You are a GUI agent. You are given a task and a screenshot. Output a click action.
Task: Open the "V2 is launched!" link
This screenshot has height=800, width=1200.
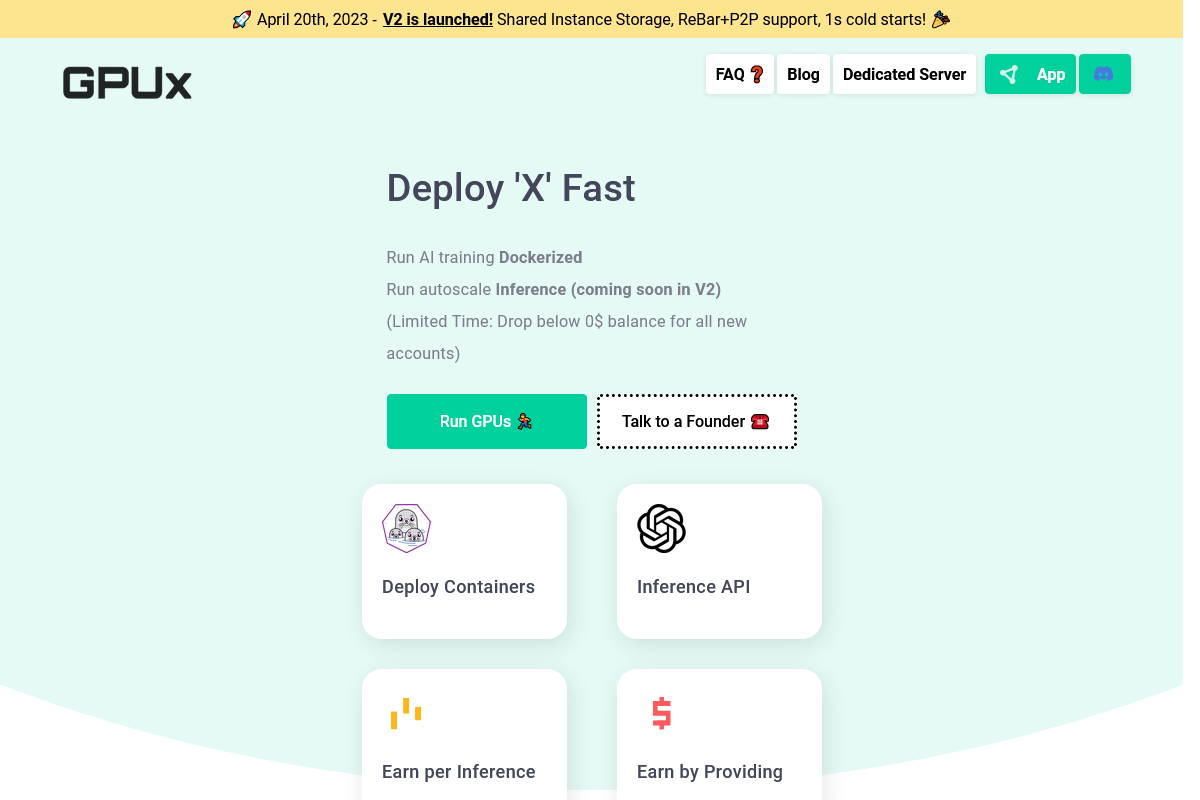437,18
